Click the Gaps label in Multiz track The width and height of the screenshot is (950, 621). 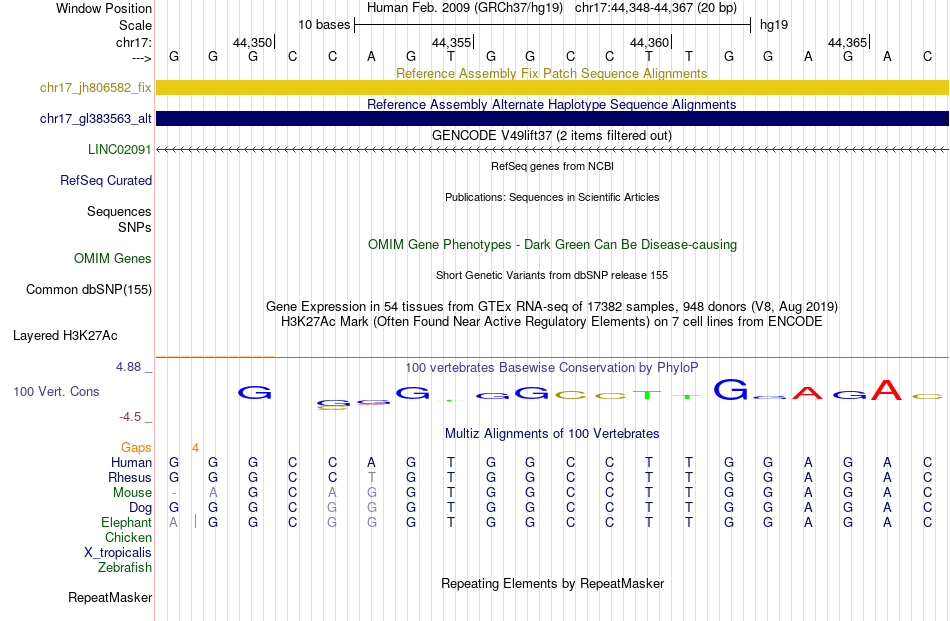point(136,447)
